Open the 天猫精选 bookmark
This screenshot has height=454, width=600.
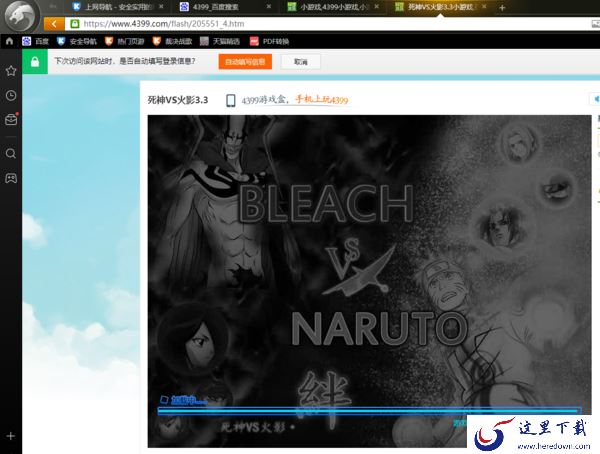(x=220, y=41)
